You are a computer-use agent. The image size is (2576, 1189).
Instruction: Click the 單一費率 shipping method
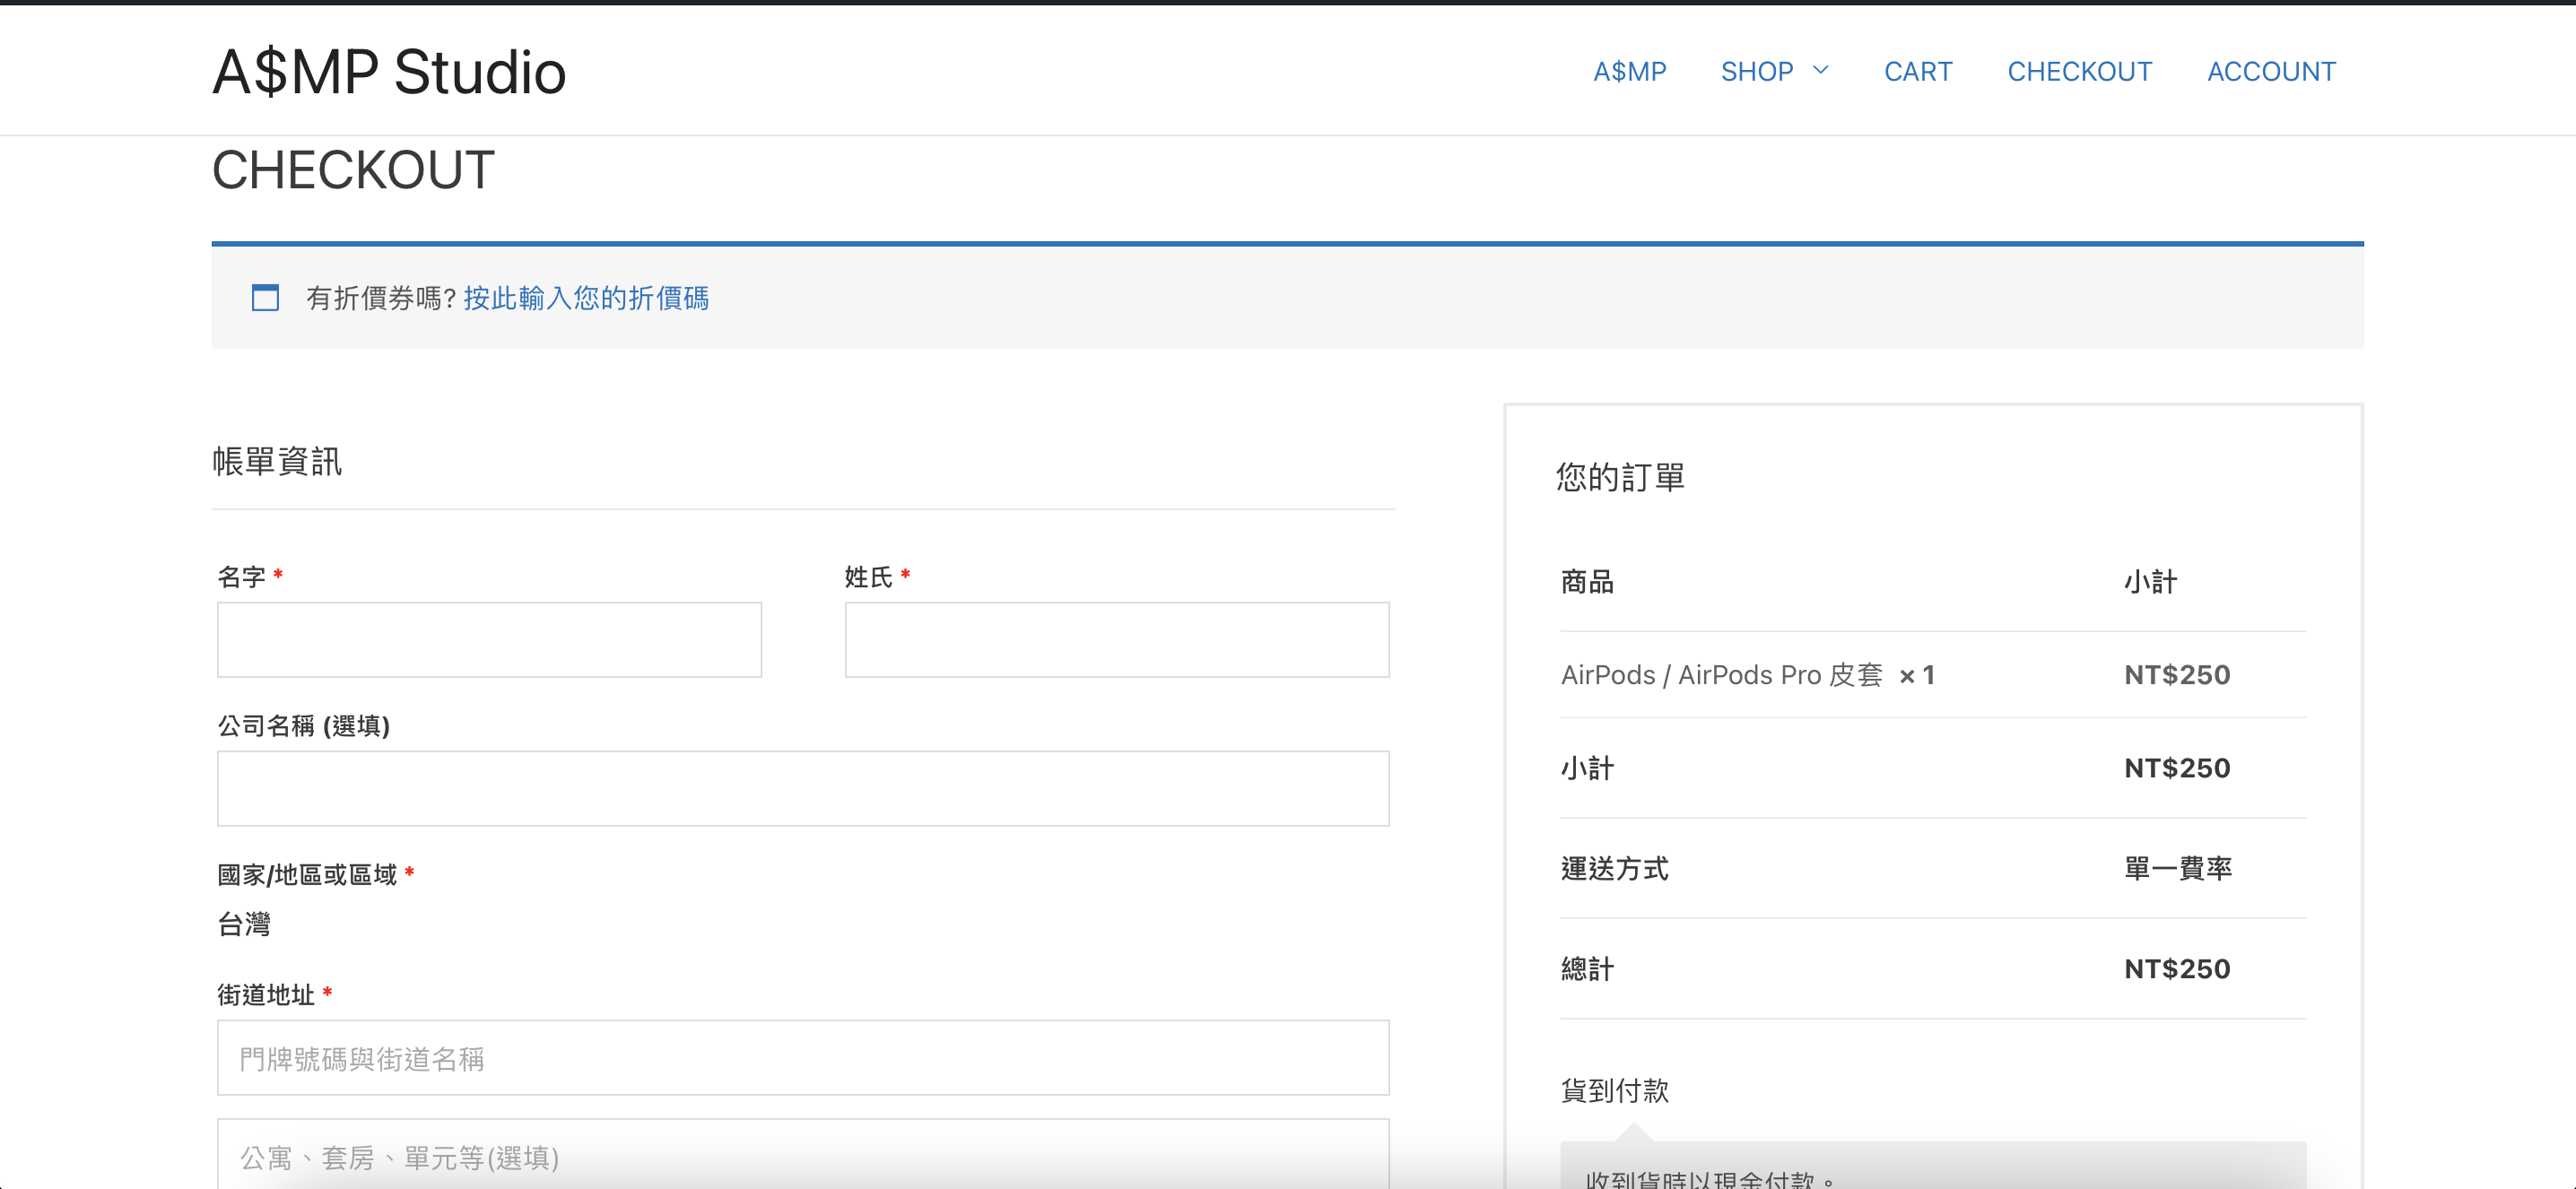click(x=2177, y=868)
